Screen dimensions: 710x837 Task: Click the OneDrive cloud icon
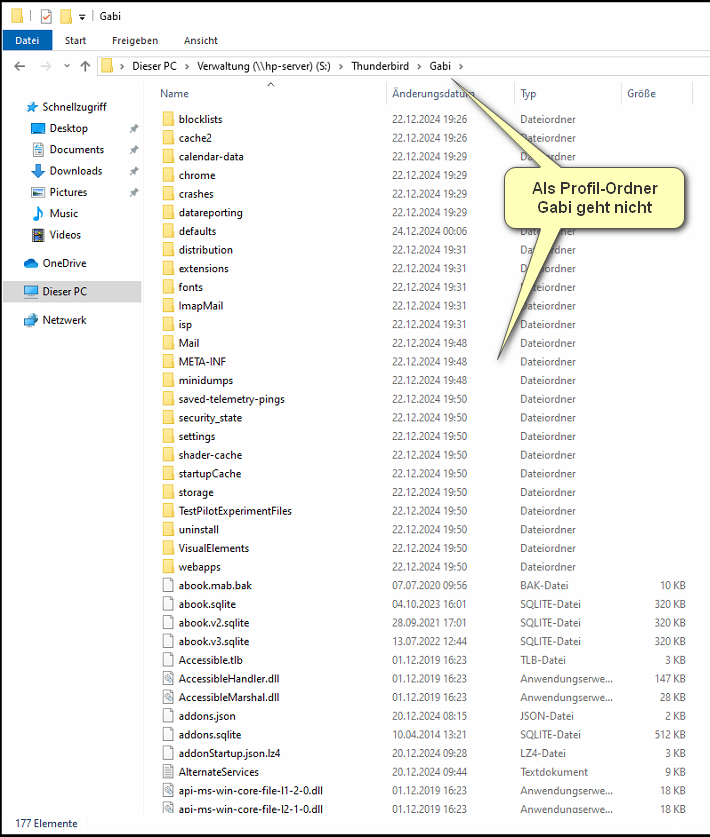tap(31, 263)
